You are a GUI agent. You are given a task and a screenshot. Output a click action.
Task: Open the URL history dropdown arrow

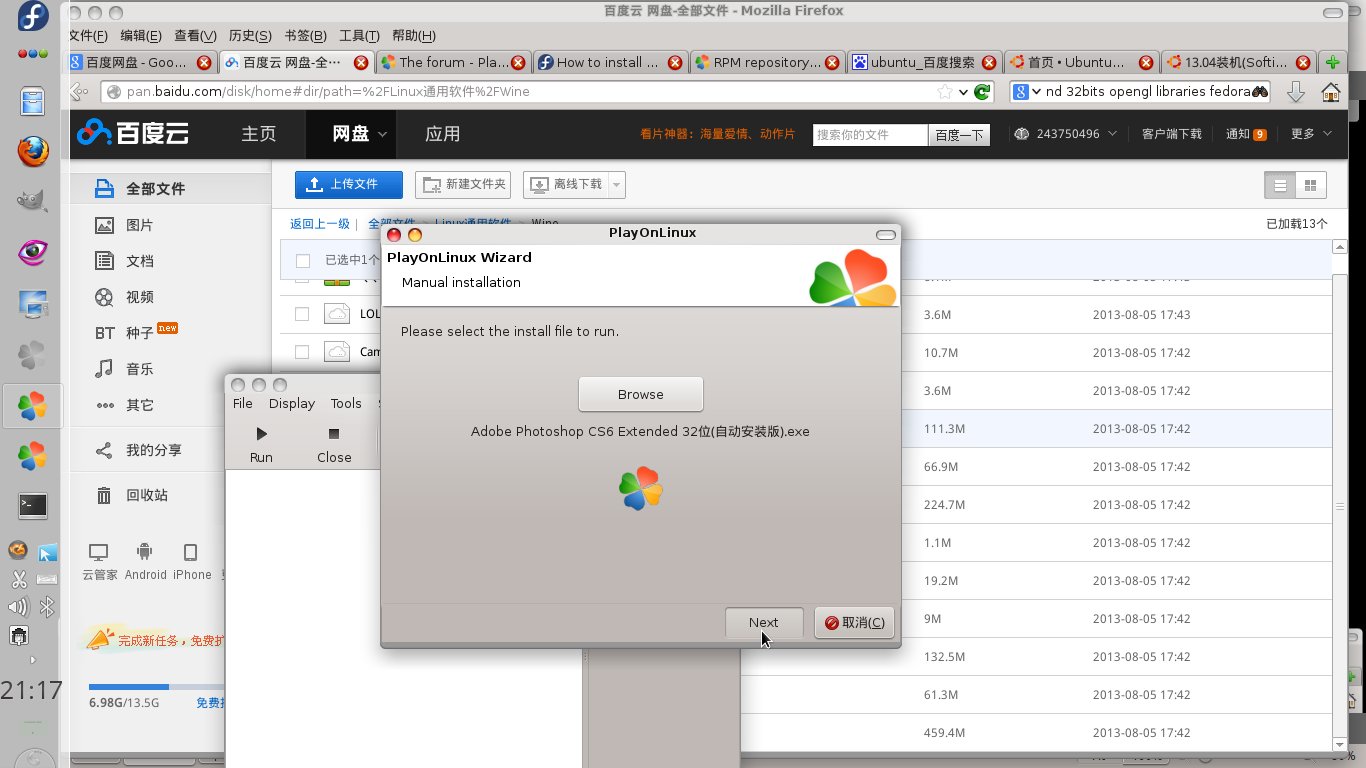[963, 92]
